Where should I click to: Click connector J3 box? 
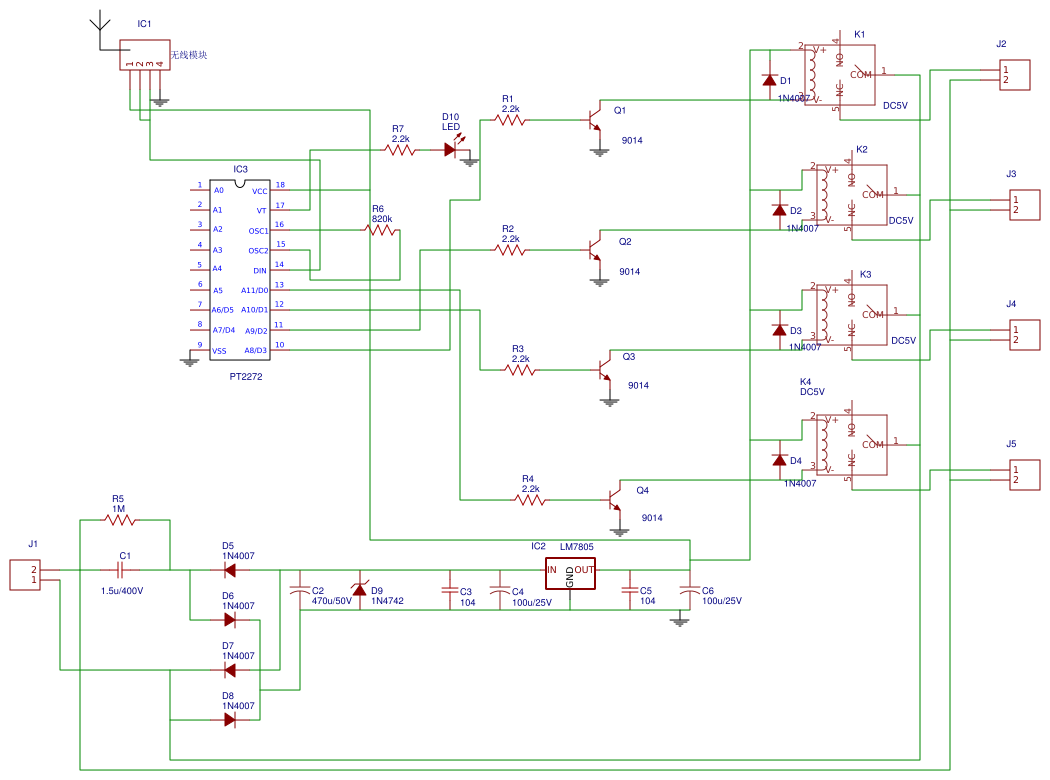pyautogui.click(x=1025, y=205)
